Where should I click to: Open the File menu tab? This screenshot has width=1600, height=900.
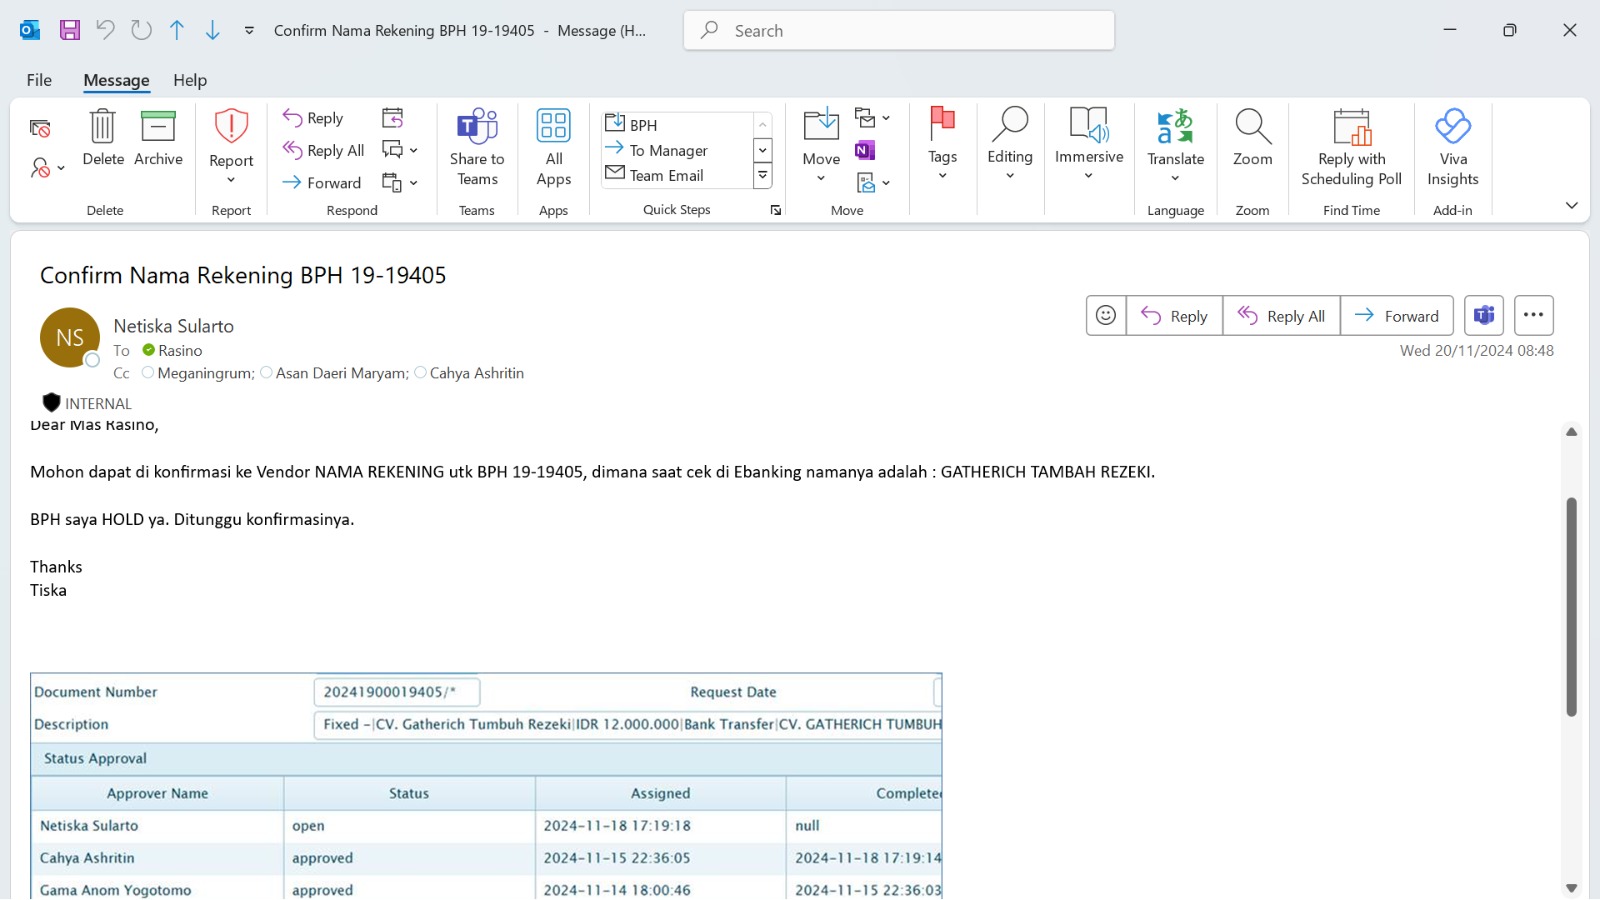coord(39,80)
